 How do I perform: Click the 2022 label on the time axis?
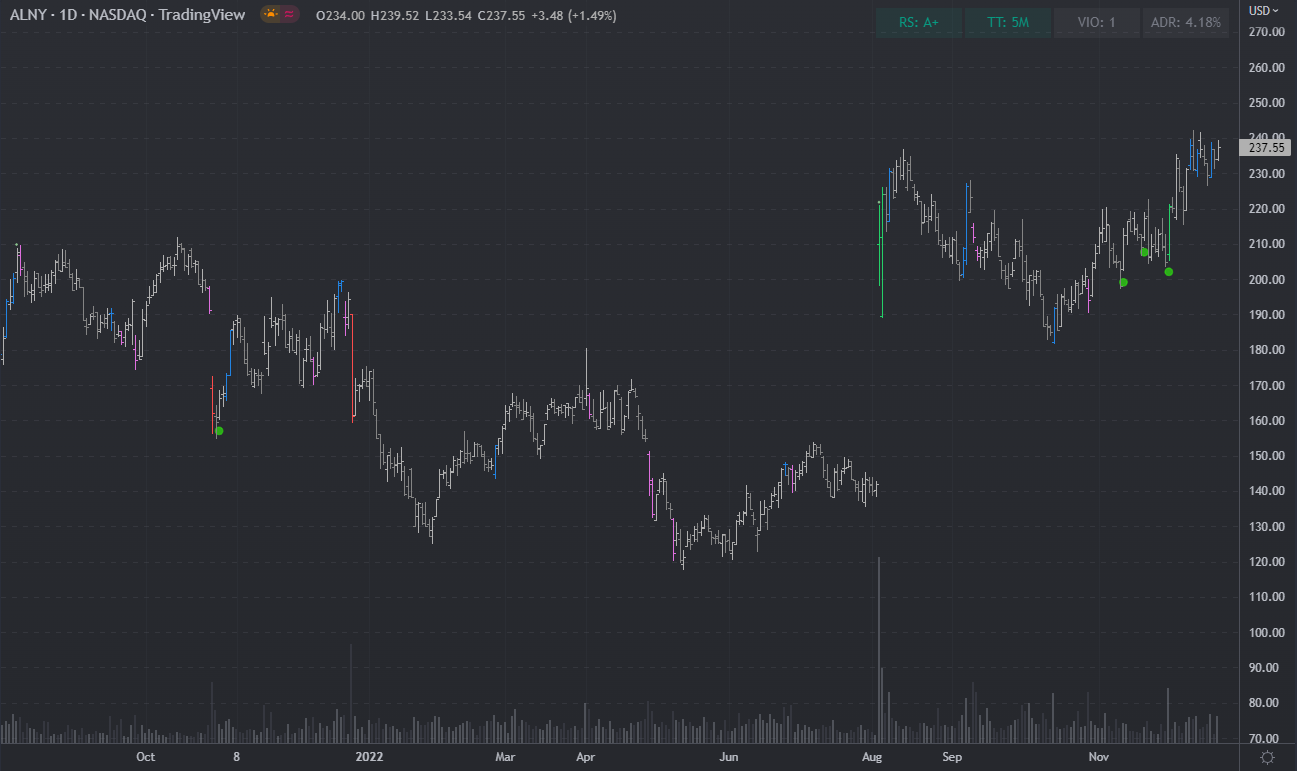click(369, 757)
